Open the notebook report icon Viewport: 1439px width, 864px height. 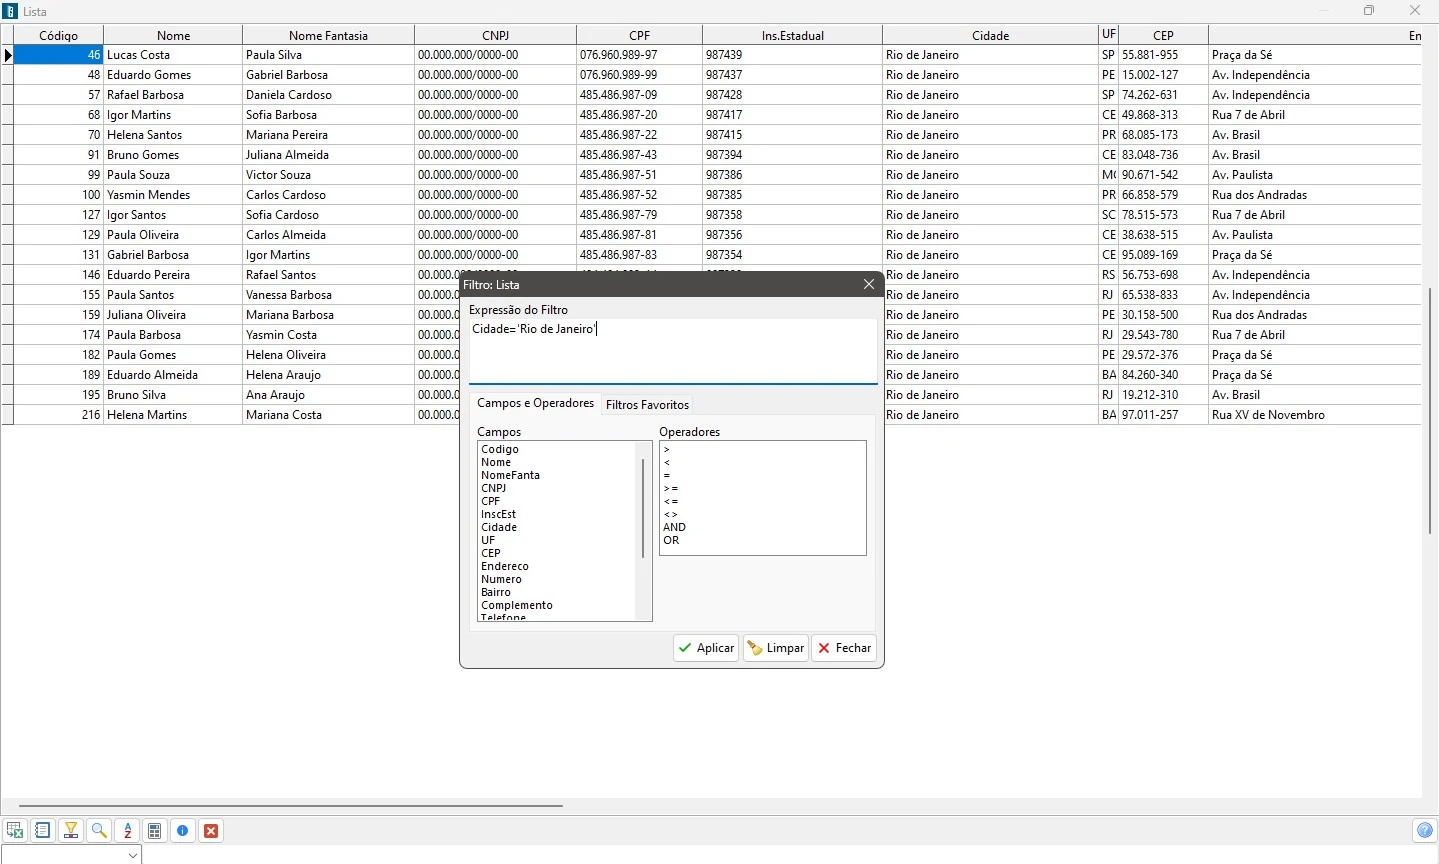click(x=43, y=831)
